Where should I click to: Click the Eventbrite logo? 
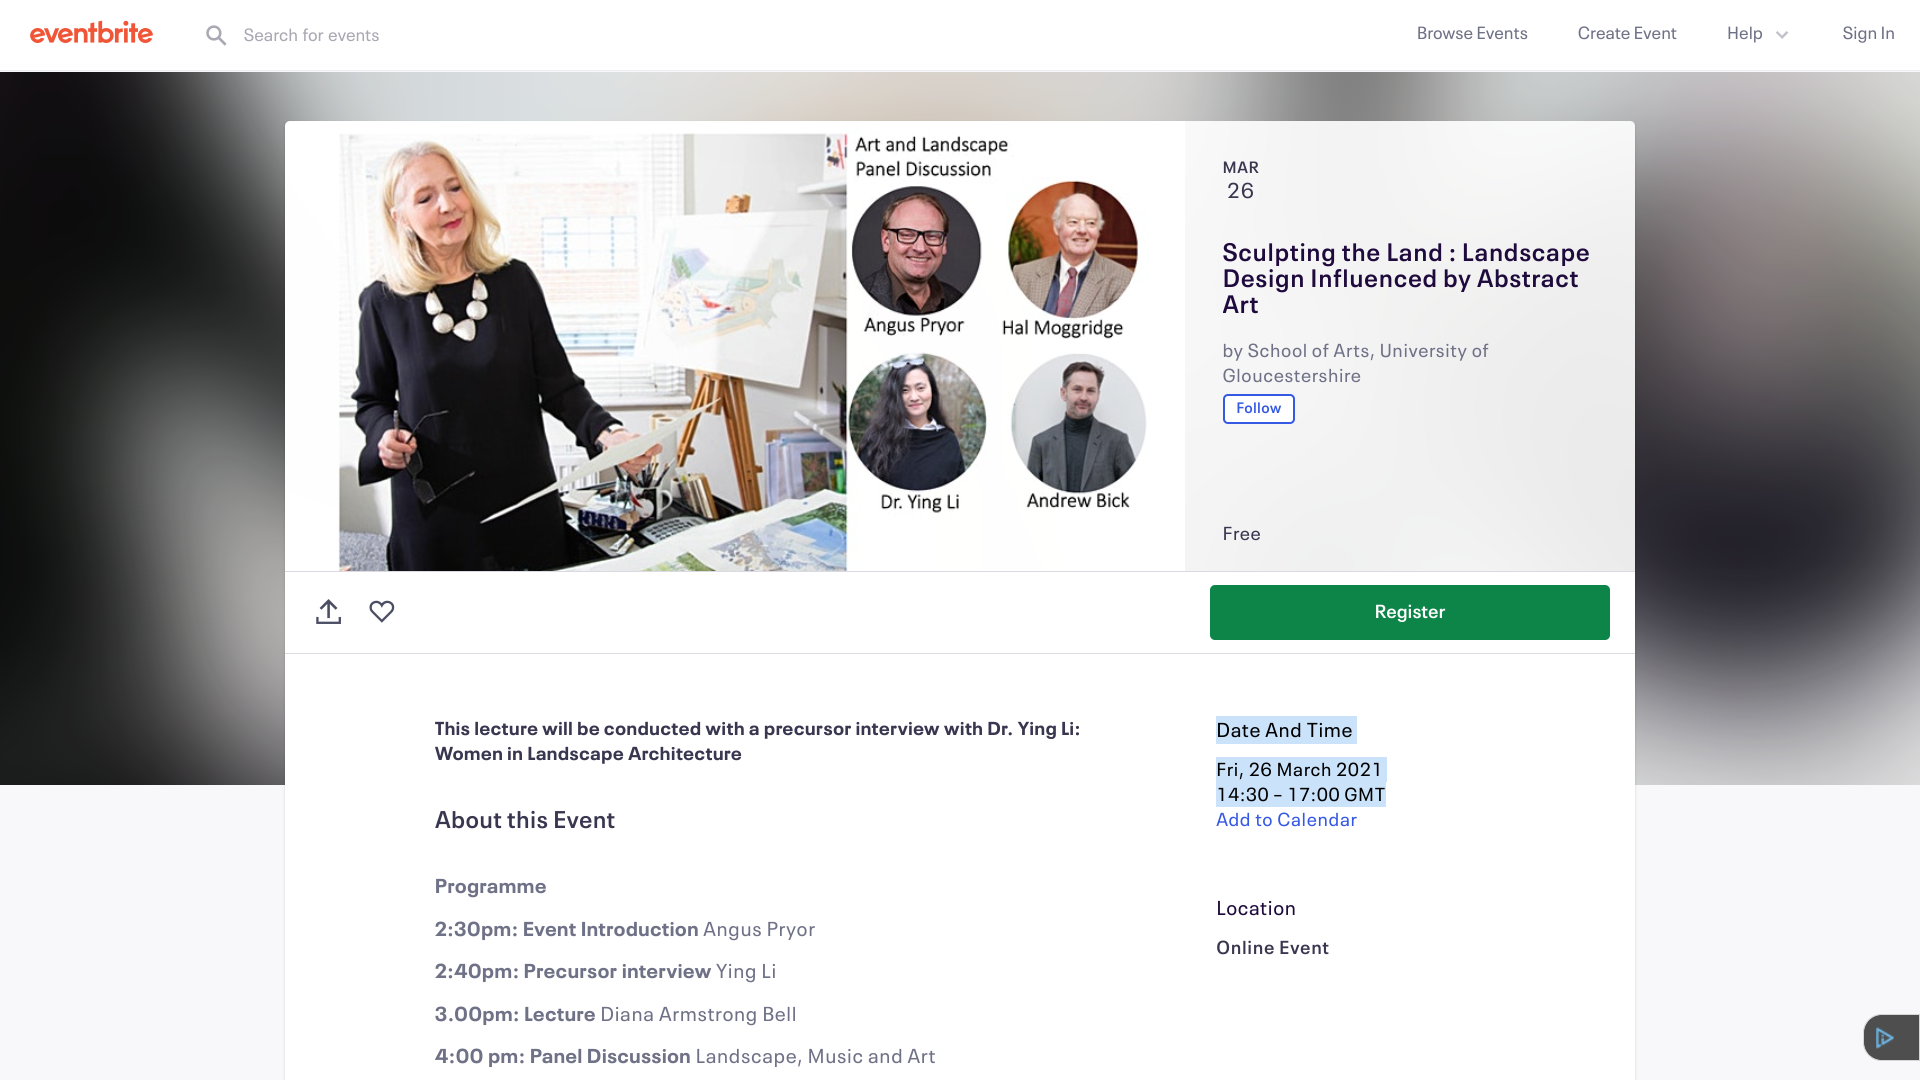click(91, 34)
